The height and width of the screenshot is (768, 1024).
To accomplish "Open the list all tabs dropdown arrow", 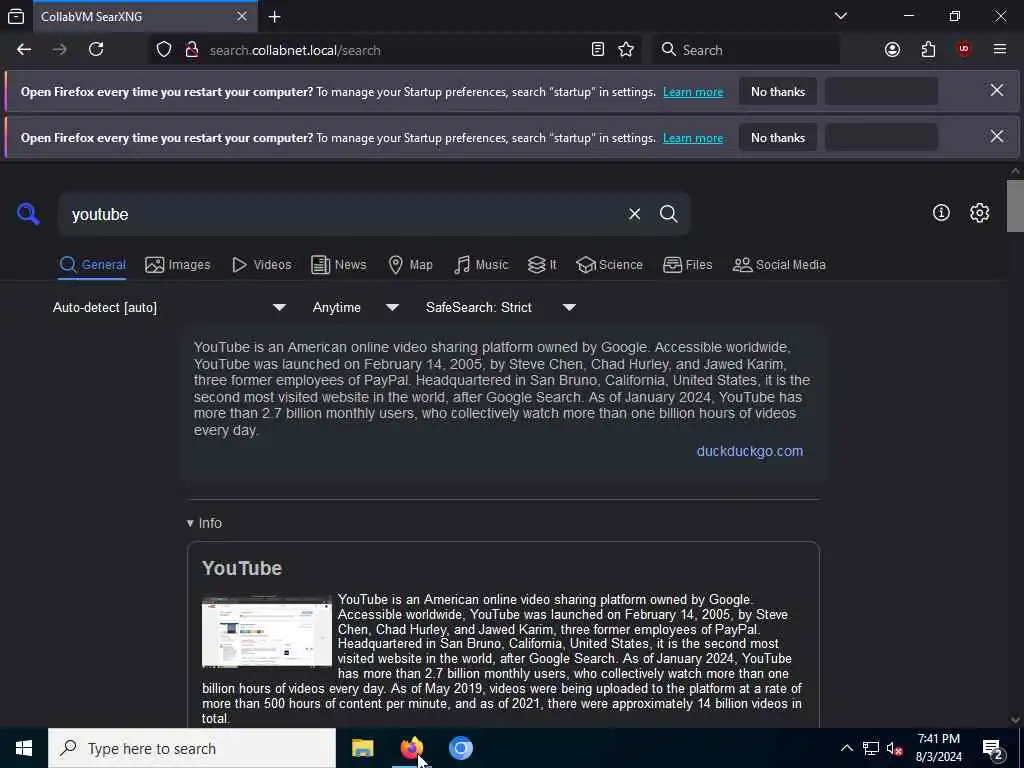I will [x=840, y=16].
